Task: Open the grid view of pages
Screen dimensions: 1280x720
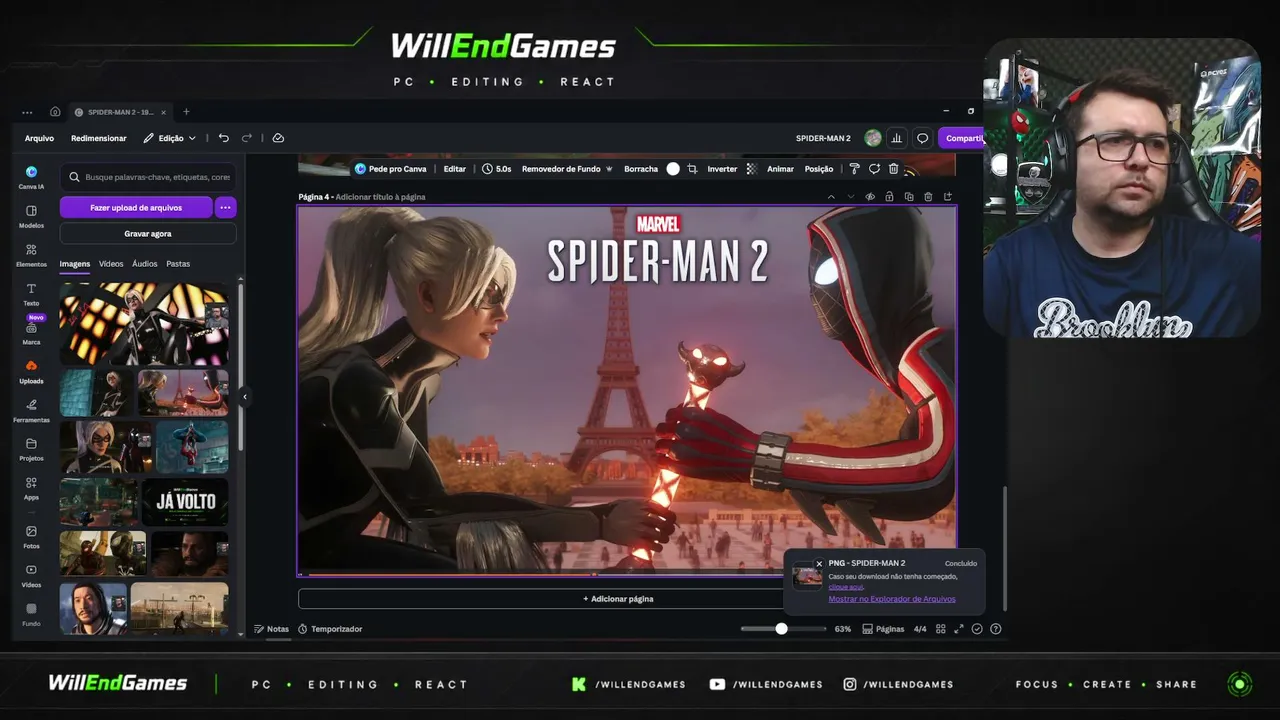Action: pos(940,629)
